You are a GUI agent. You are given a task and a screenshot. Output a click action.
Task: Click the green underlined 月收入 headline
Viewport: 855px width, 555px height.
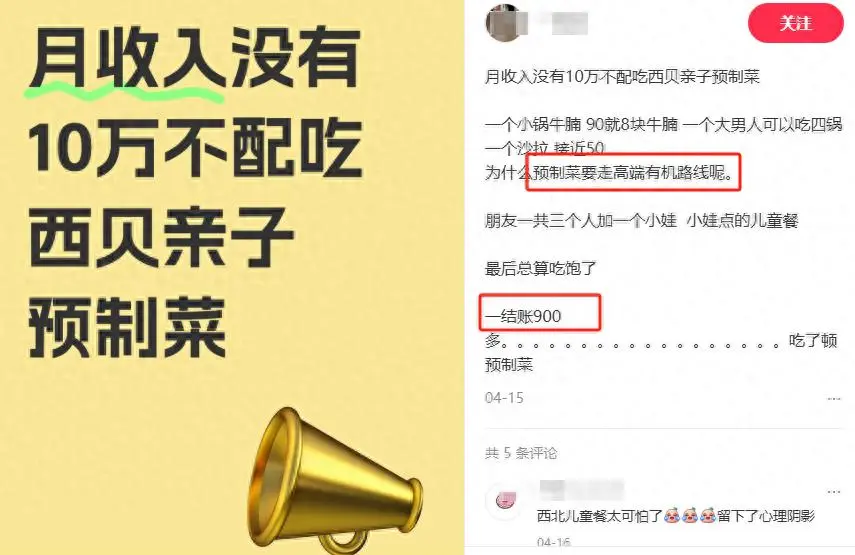click(128, 59)
